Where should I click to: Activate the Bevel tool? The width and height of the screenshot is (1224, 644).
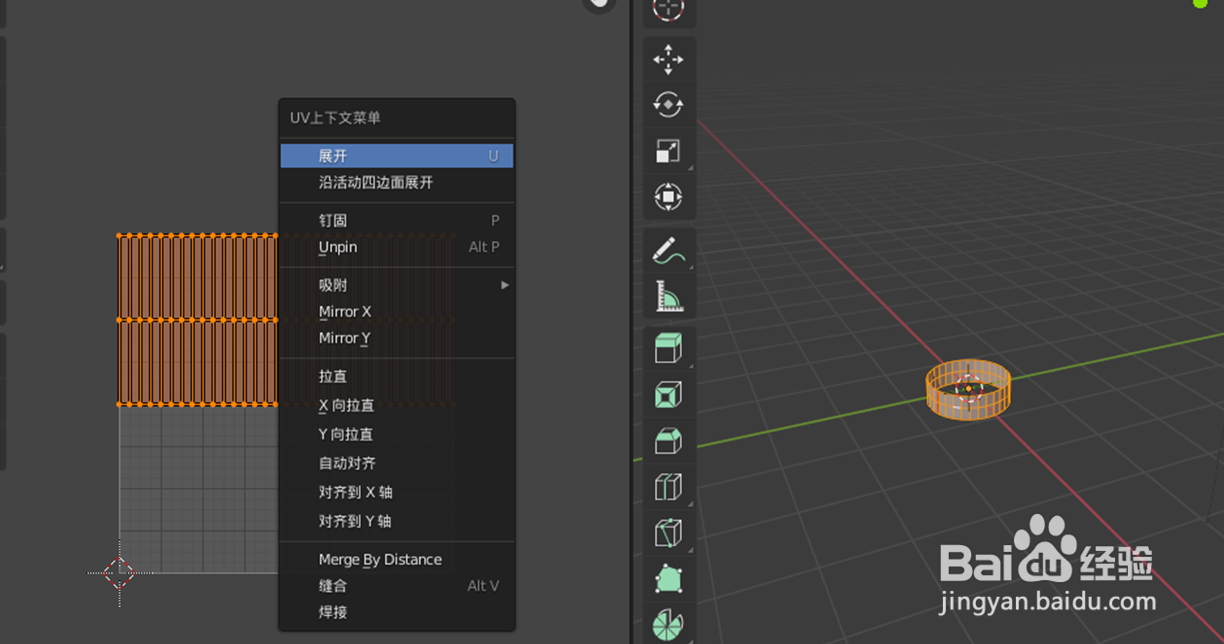(668, 440)
